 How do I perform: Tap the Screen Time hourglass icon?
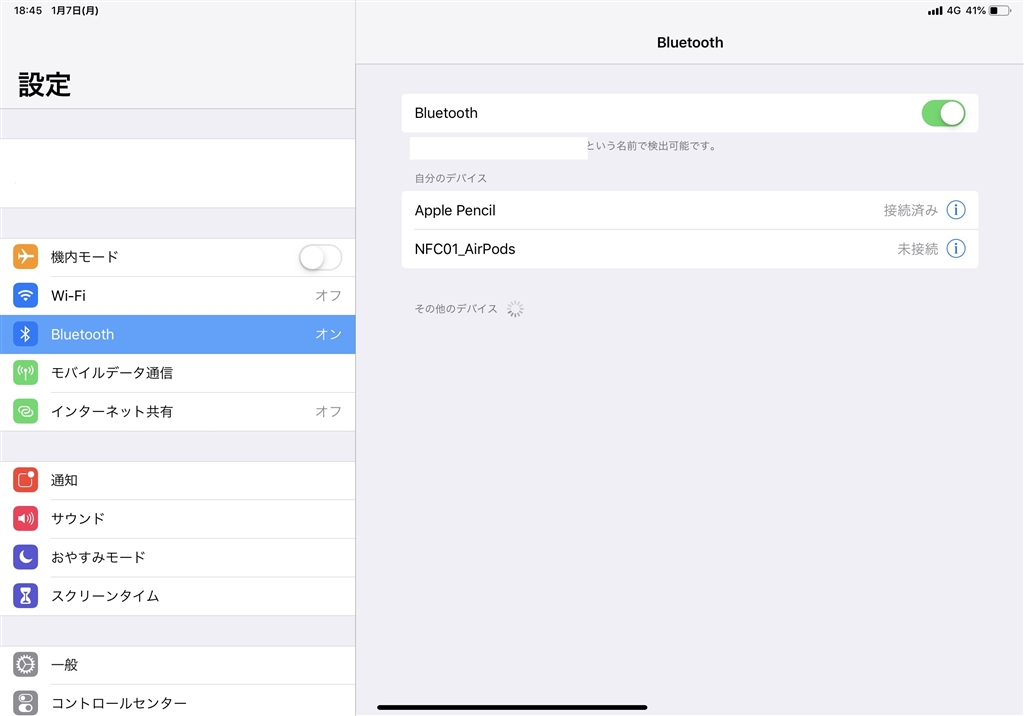pos(25,596)
